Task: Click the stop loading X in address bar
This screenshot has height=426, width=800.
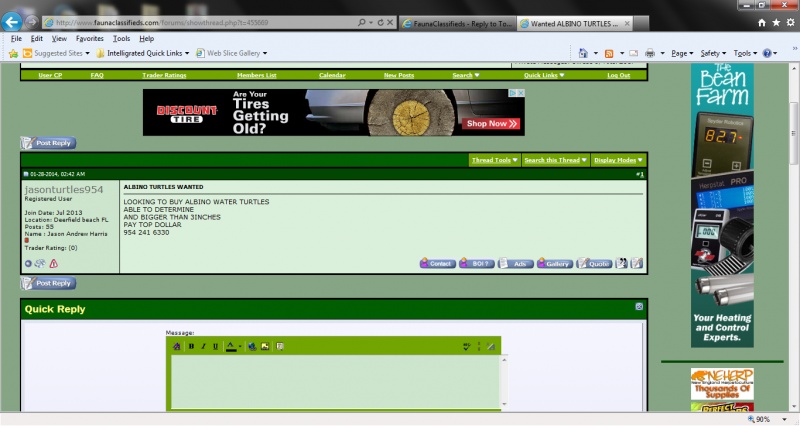Action: click(x=390, y=22)
